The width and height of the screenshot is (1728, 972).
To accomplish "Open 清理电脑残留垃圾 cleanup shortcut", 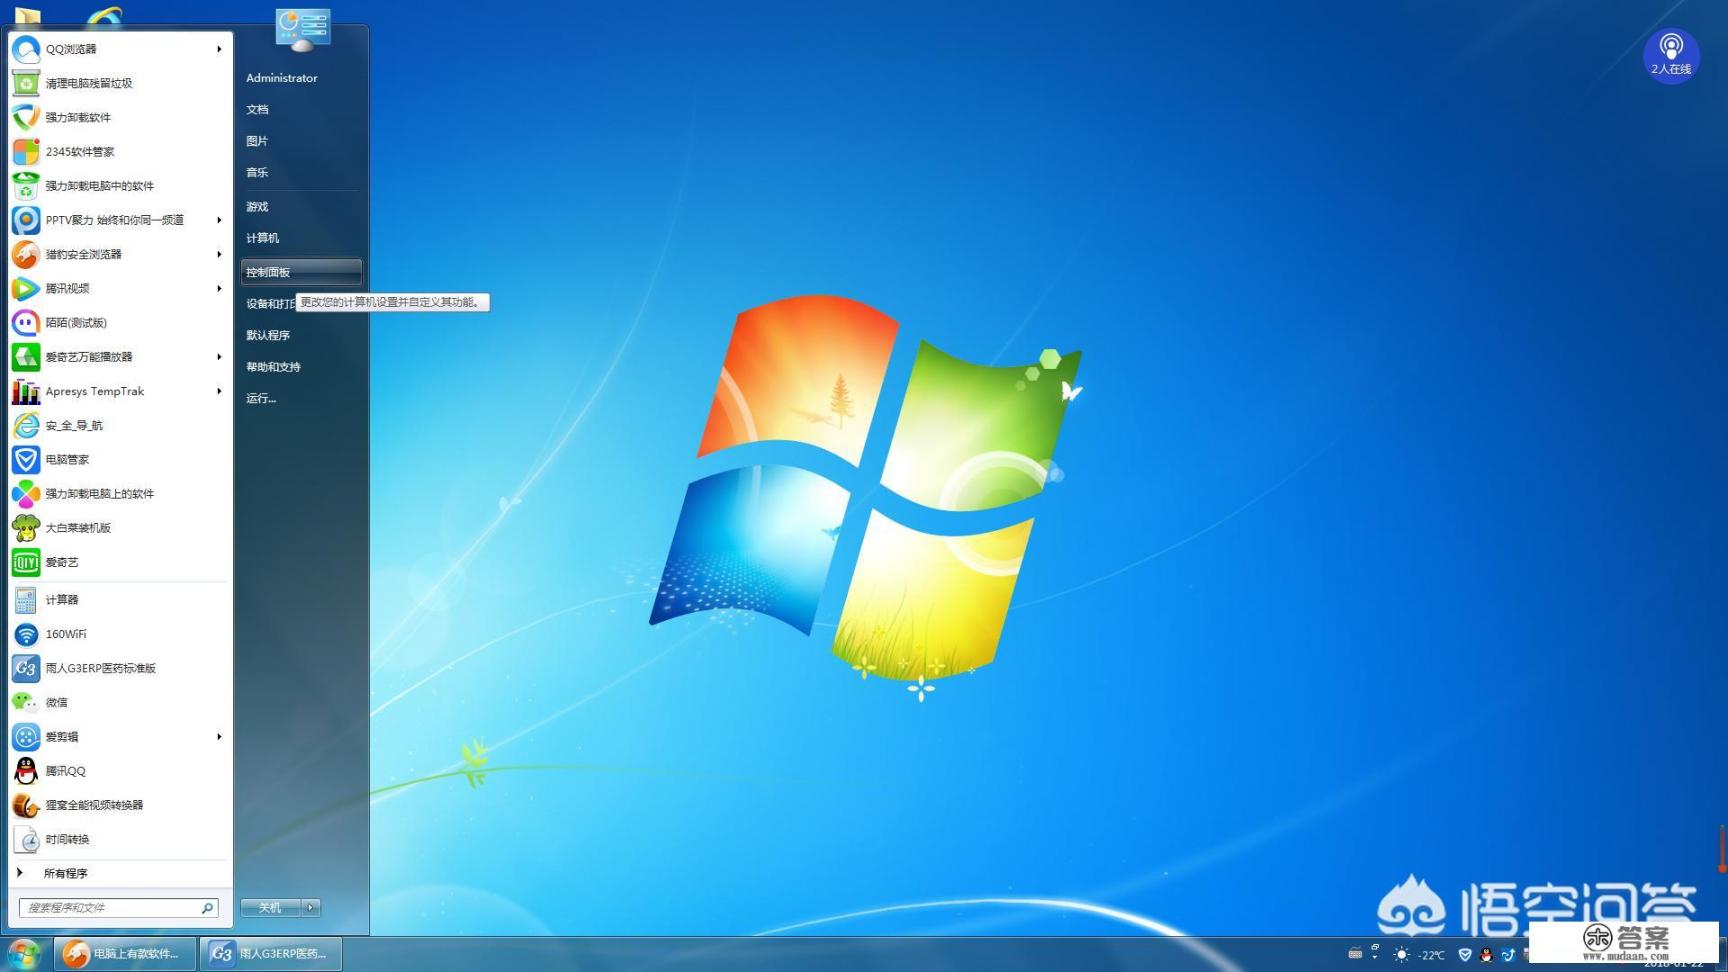I will tap(120, 83).
